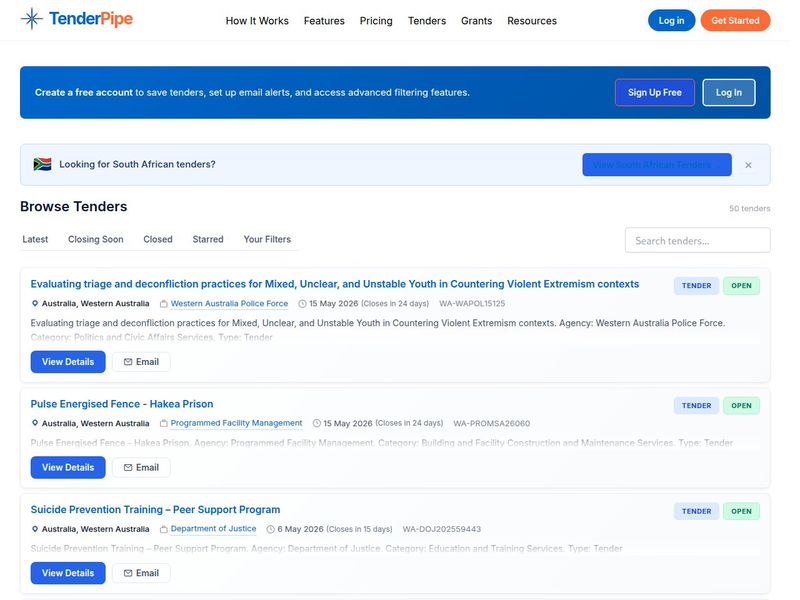Open Tenders in the top navigation
This screenshot has width=800, height=600.
point(427,21)
